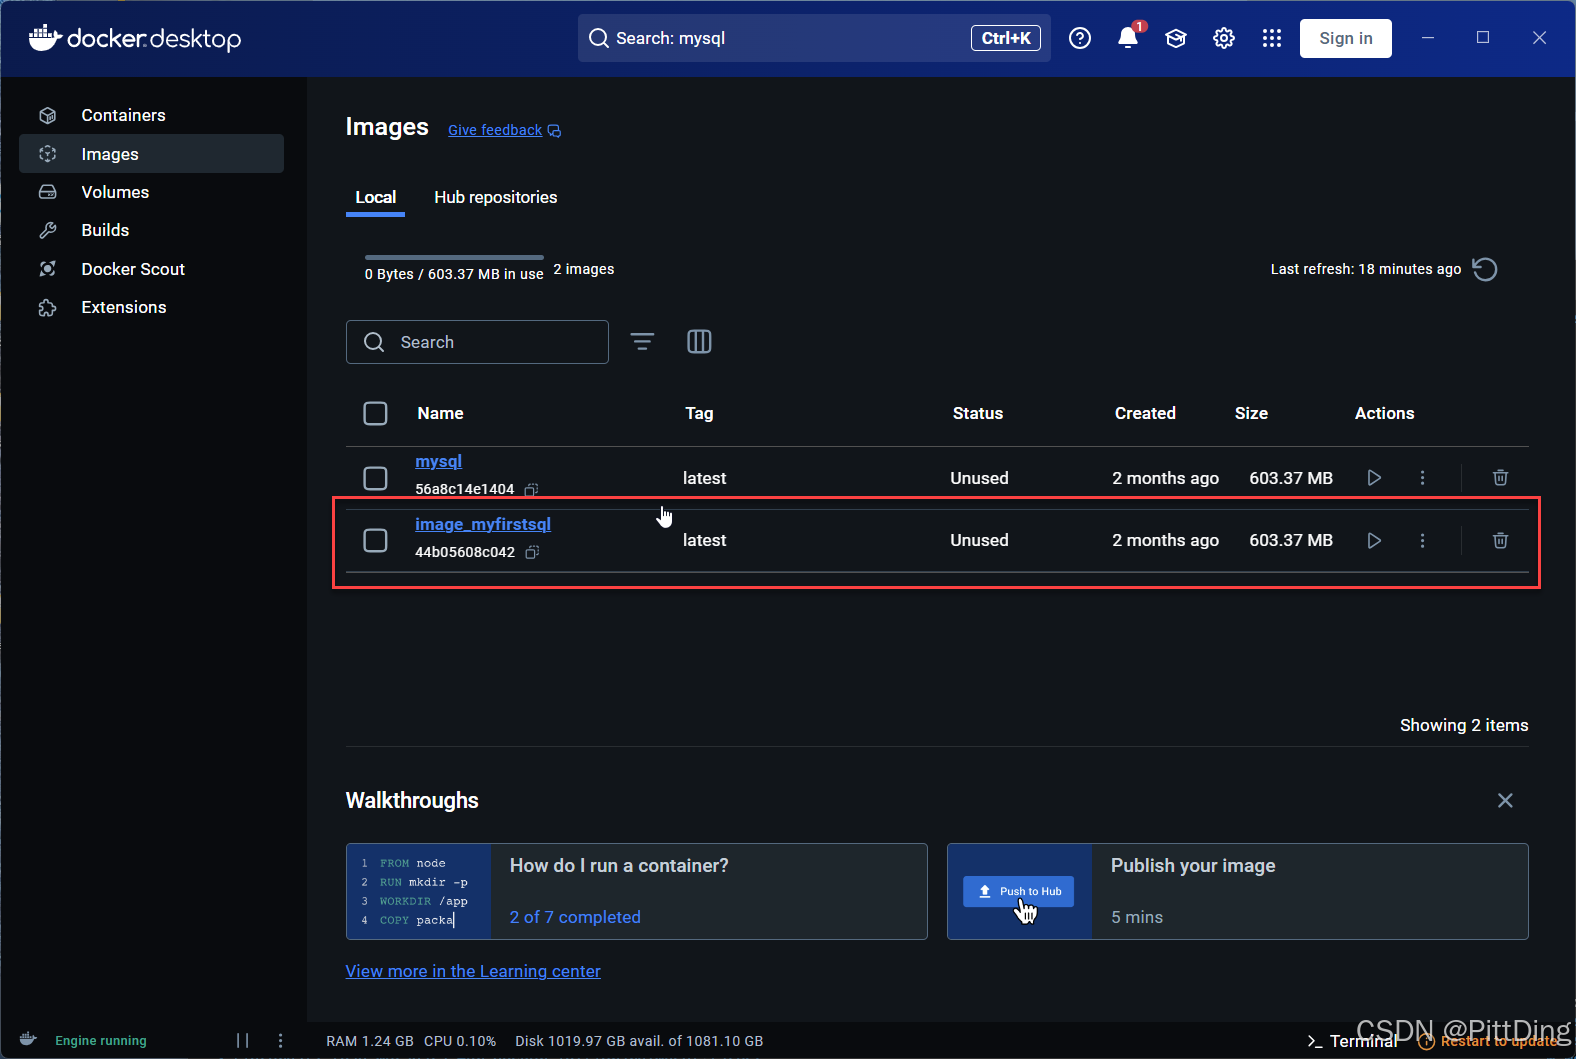Image resolution: width=1576 pixels, height=1059 pixels.
Task: Click the Docker Desktop logo
Action: pyautogui.click(x=135, y=38)
